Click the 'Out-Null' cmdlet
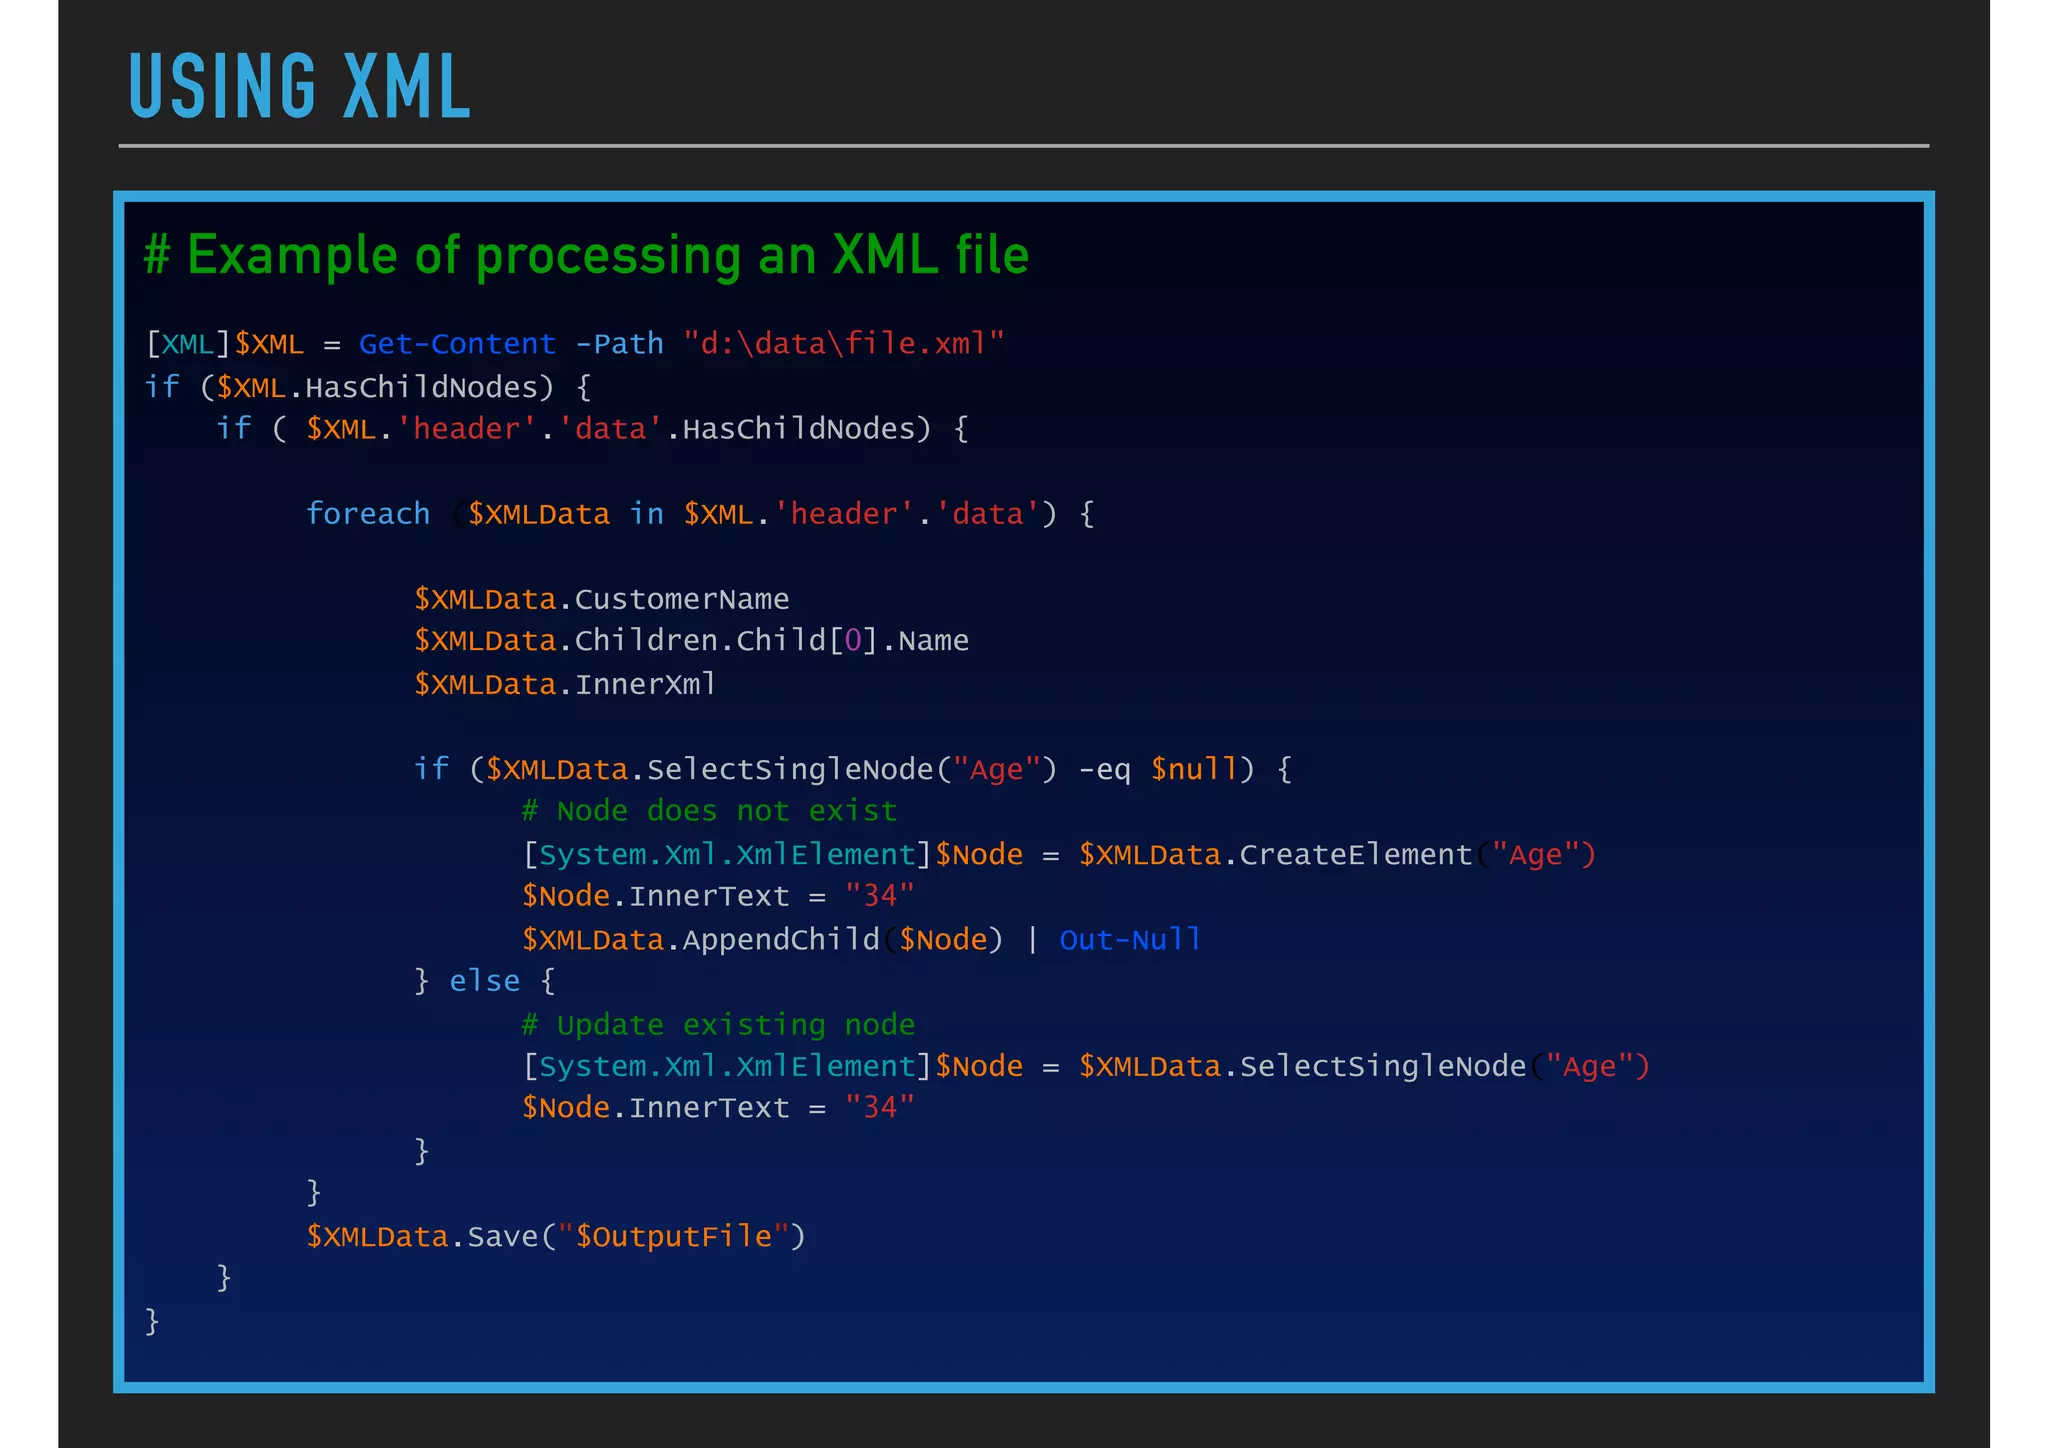The height and width of the screenshot is (1448, 2048). coord(1130,940)
